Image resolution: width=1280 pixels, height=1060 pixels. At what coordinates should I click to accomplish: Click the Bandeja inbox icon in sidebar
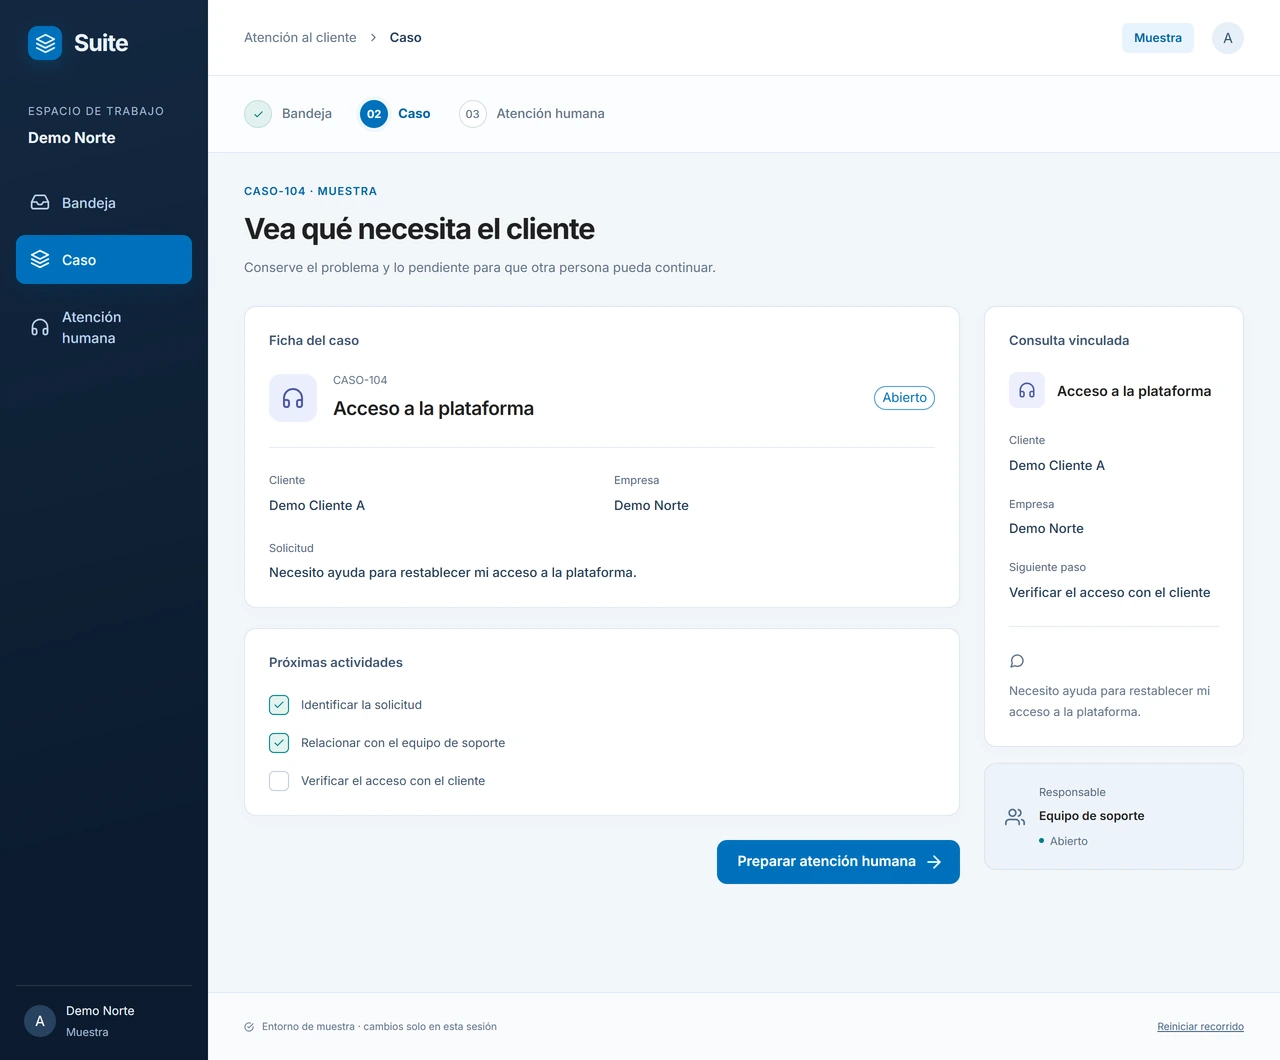[40, 203]
